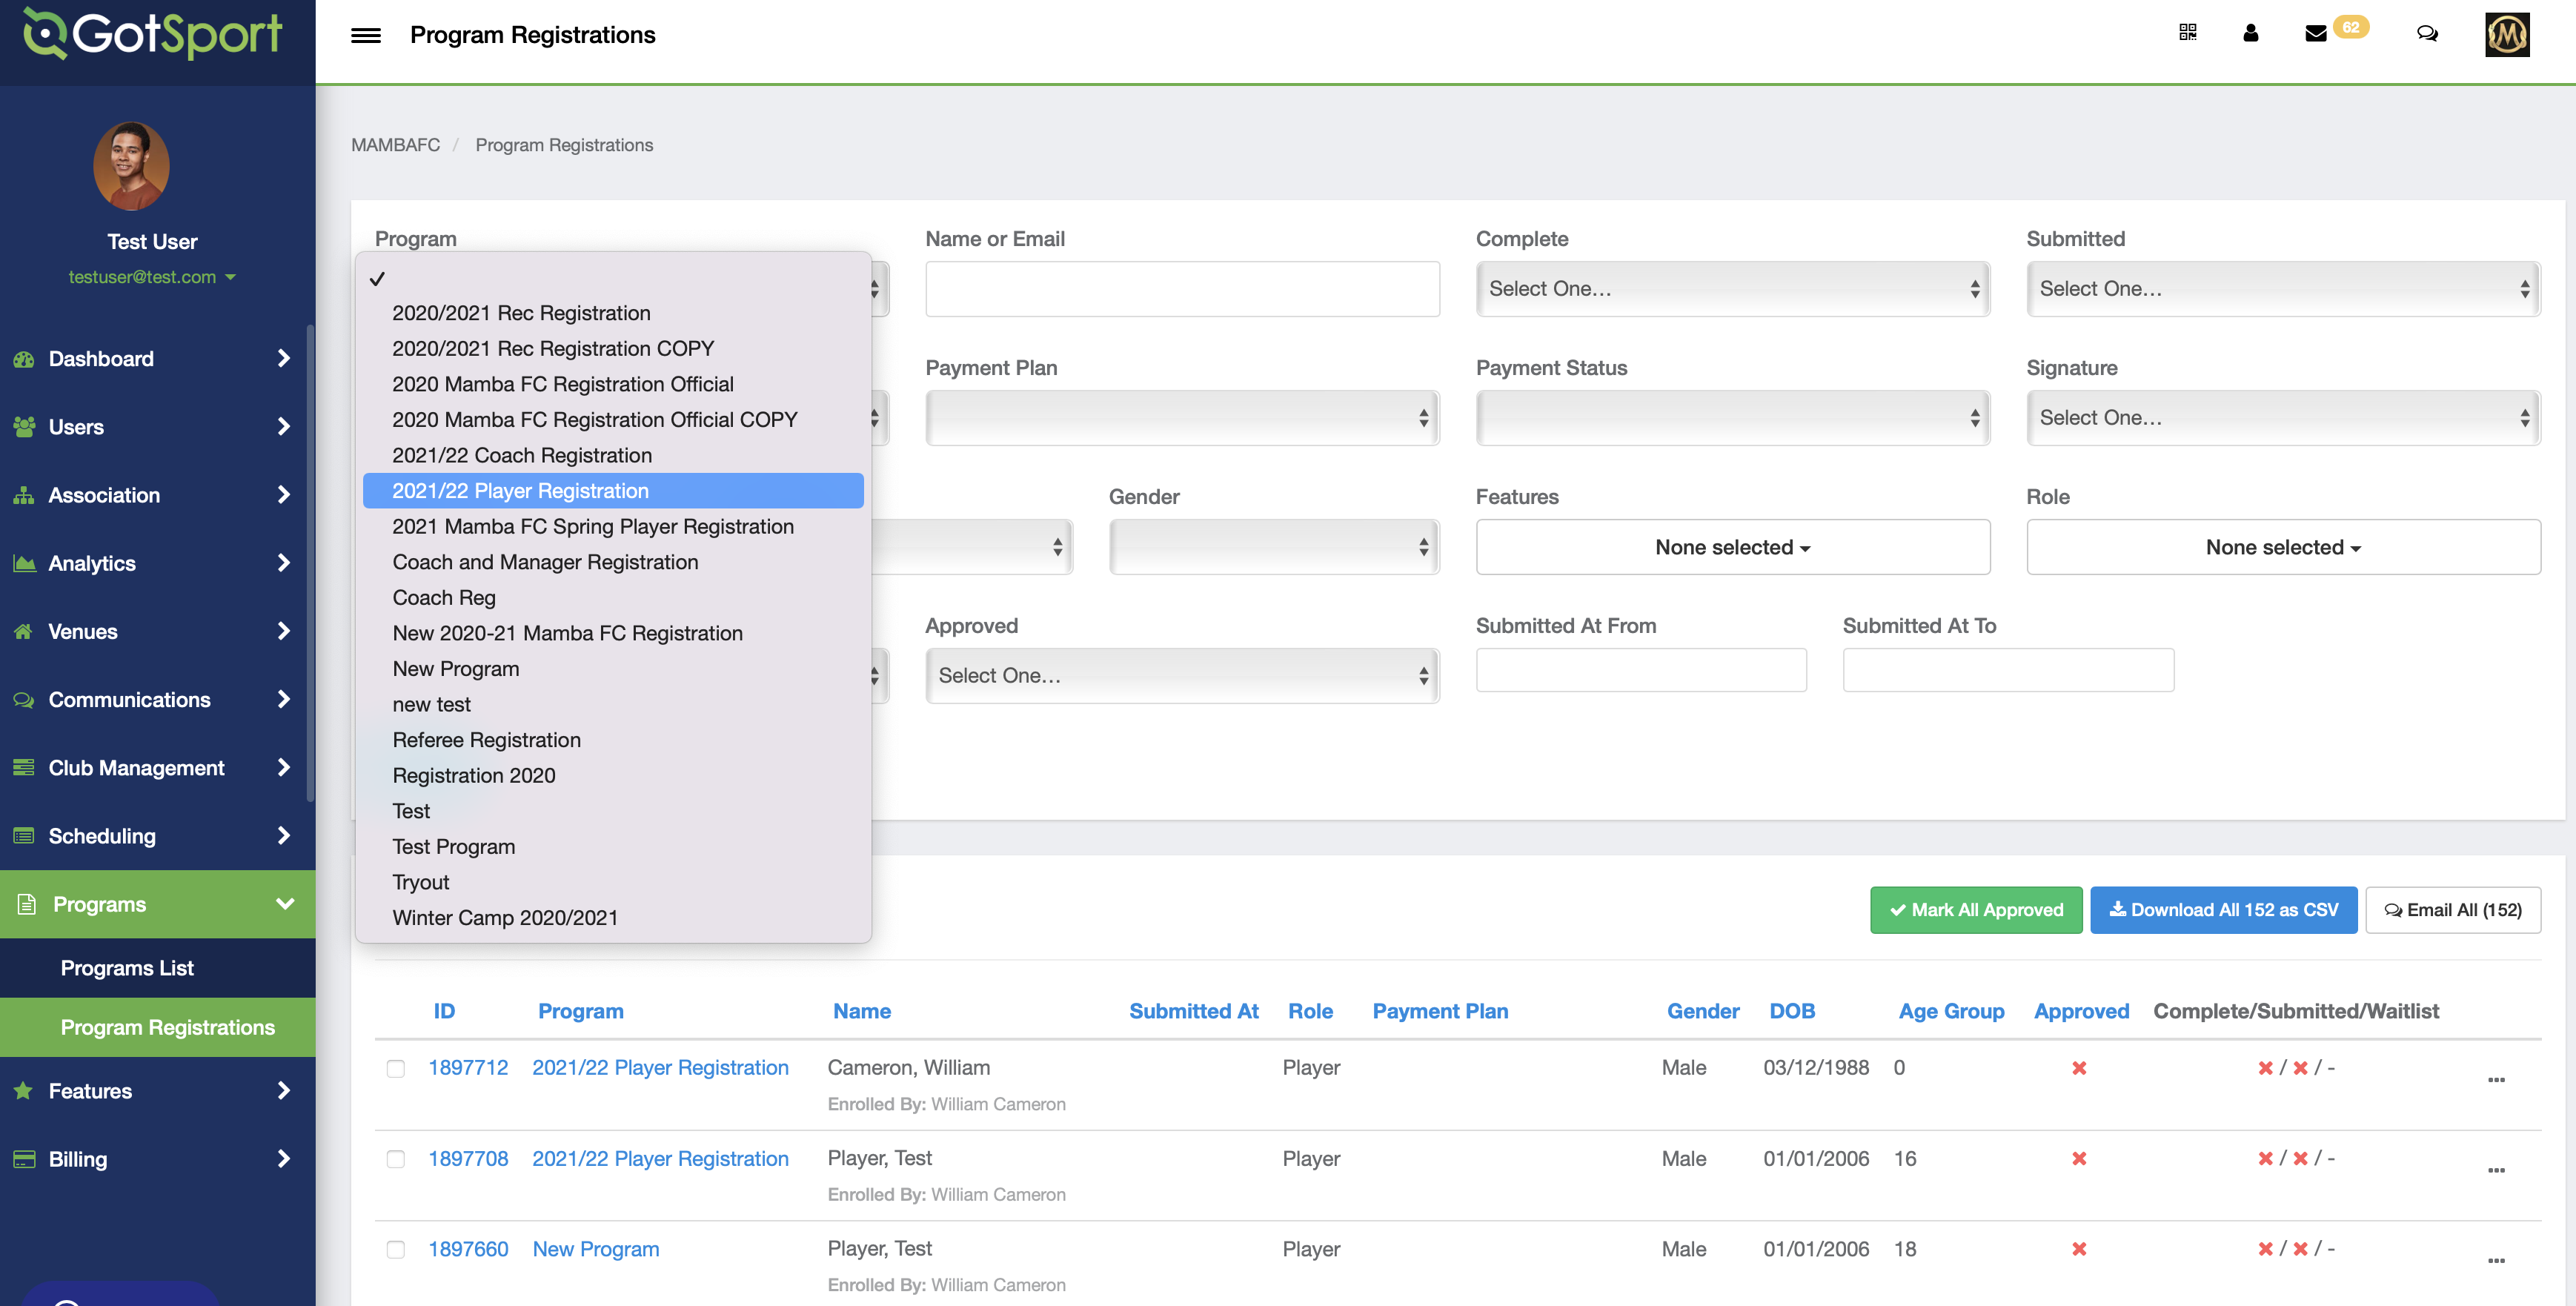Select Tryout program option

coord(613,882)
